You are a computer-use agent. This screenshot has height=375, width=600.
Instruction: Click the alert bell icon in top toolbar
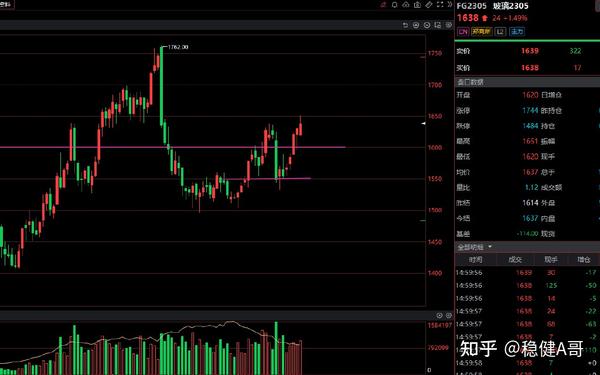(x=395, y=5)
